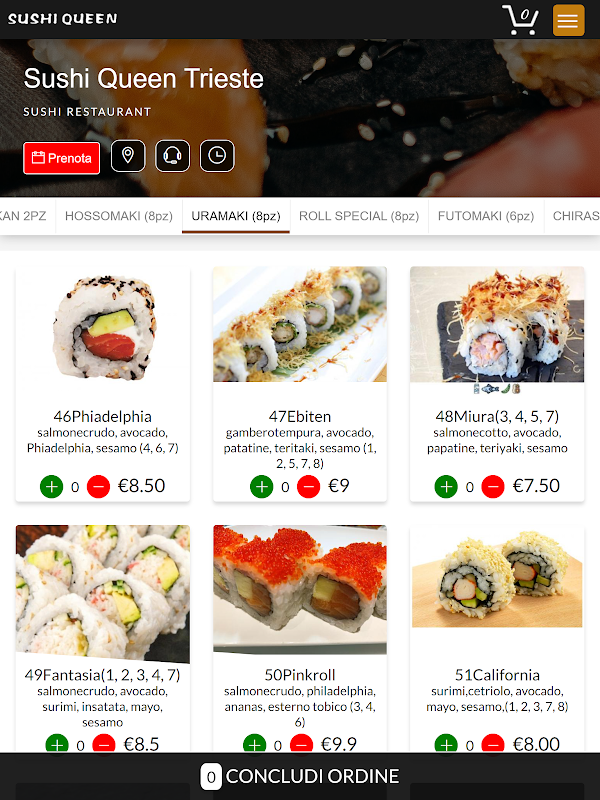The image size is (600, 800).
Task: Add one 47Ebiten roll
Action: pos(262,486)
